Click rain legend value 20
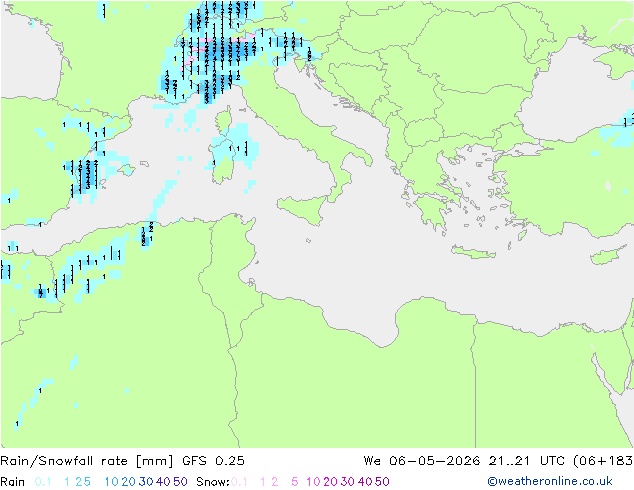The width and height of the screenshot is (634, 490). click(x=128, y=482)
